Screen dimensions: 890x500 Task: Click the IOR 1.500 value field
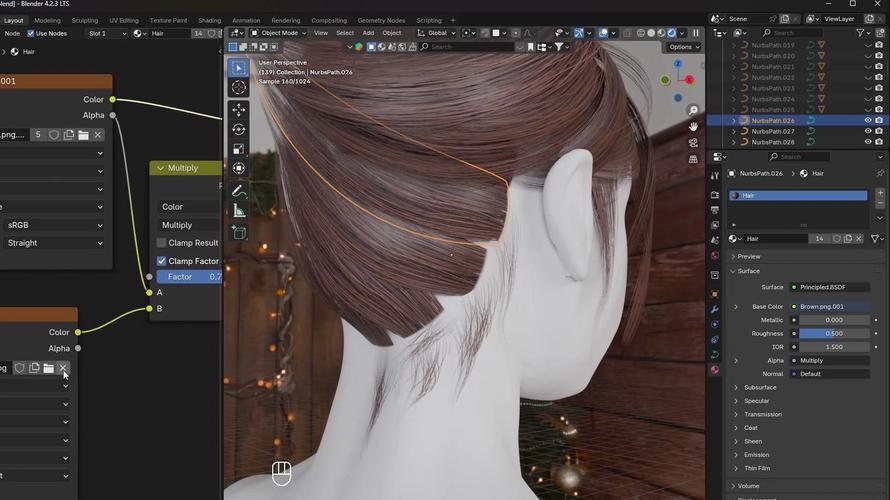point(834,347)
